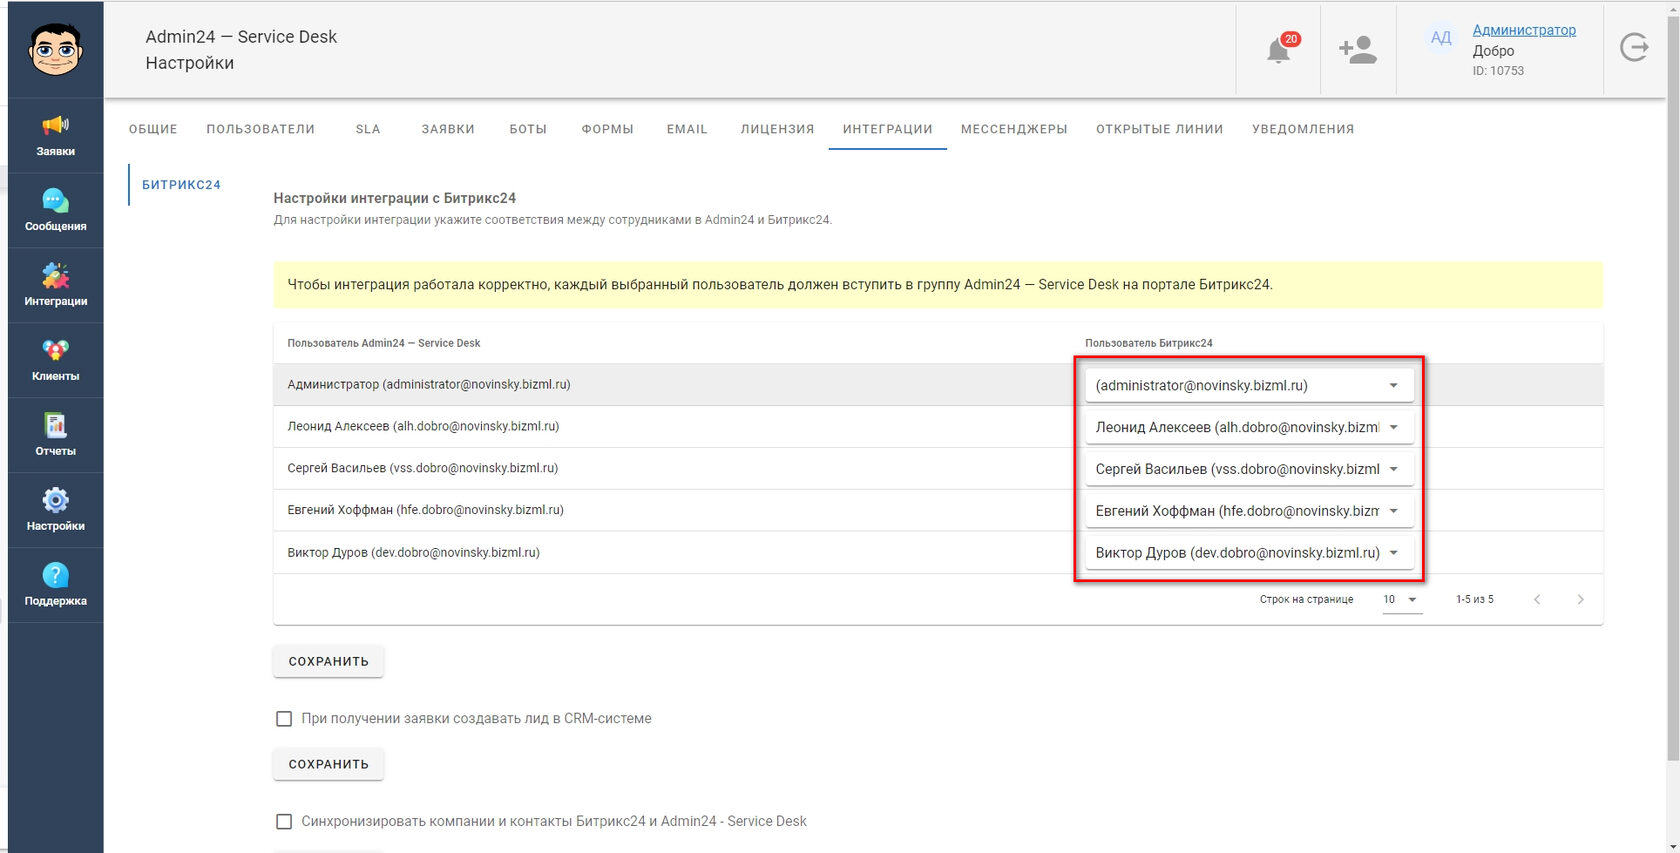Switch to the Пользователи tab
The height and width of the screenshot is (853, 1680).
tap(261, 129)
